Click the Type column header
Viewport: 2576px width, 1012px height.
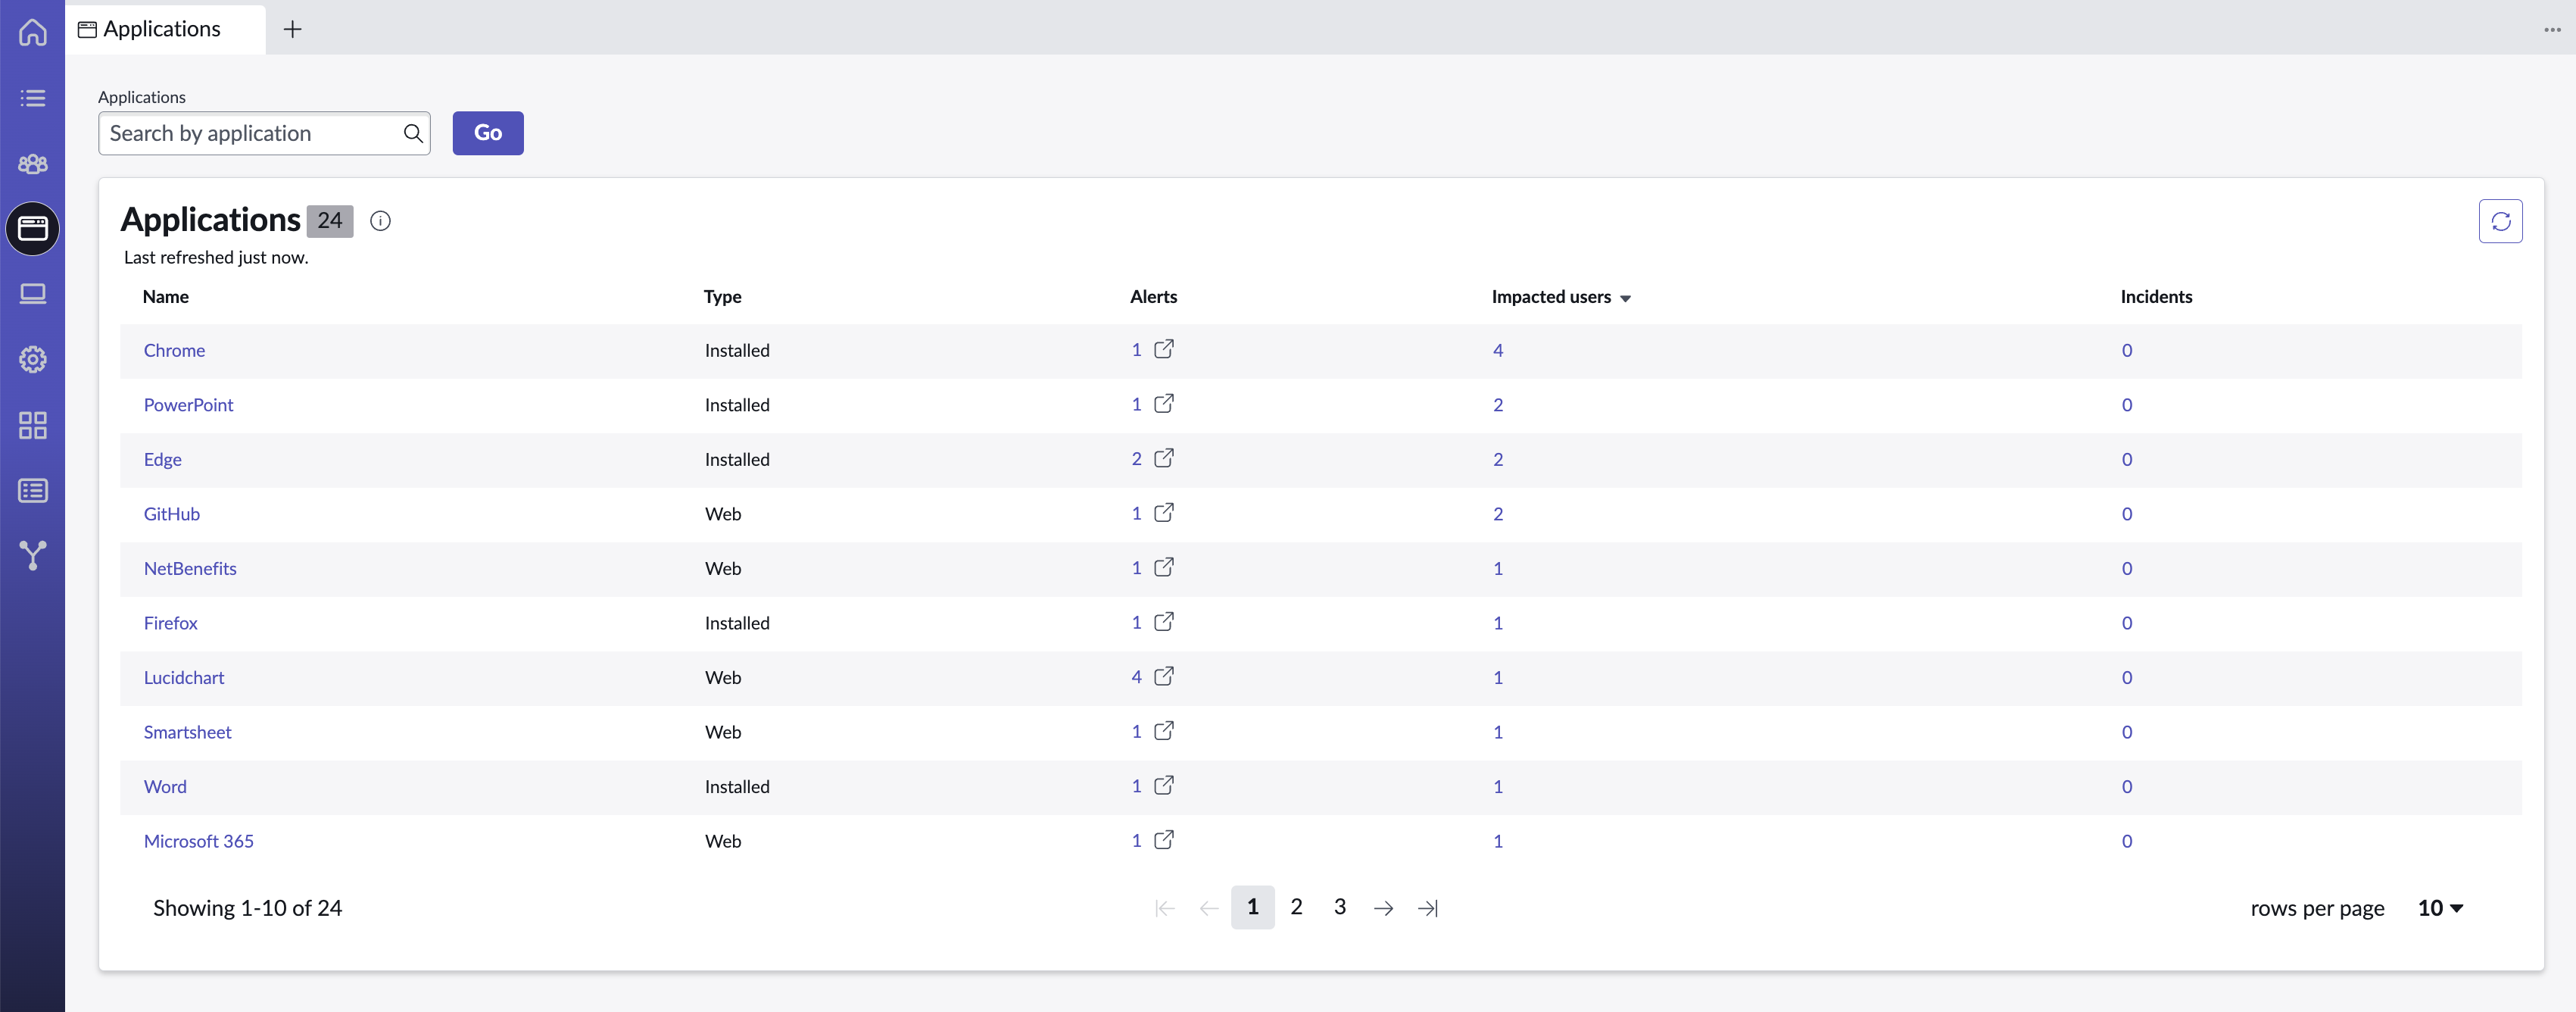pyautogui.click(x=722, y=297)
